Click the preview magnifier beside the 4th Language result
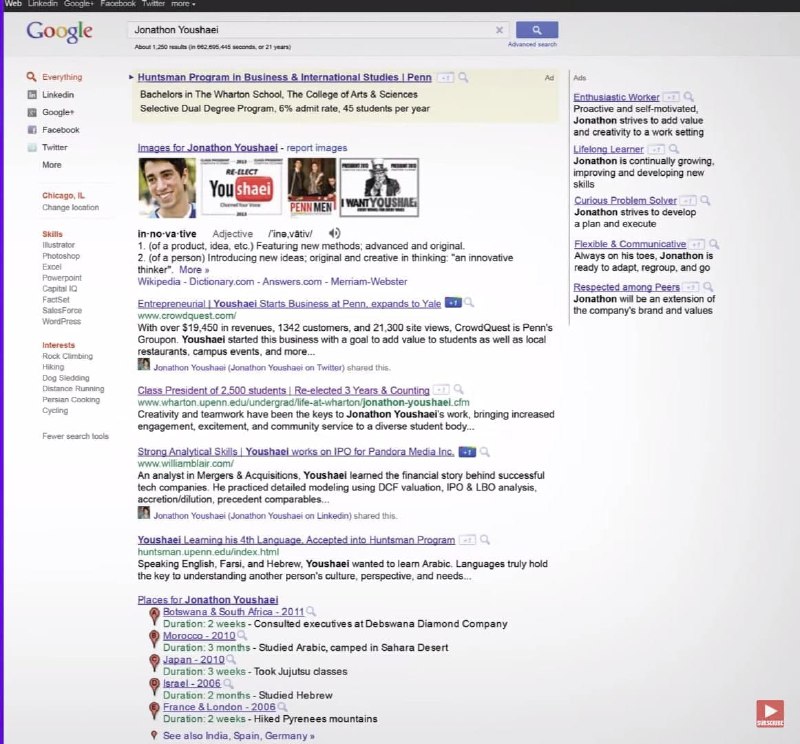 [x=485, y=539]
